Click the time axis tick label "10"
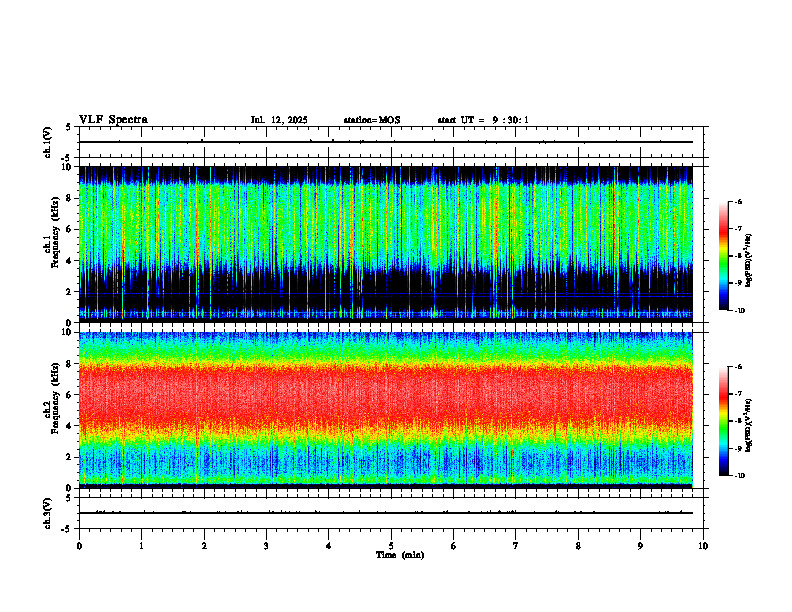 [x=703, y=546]
